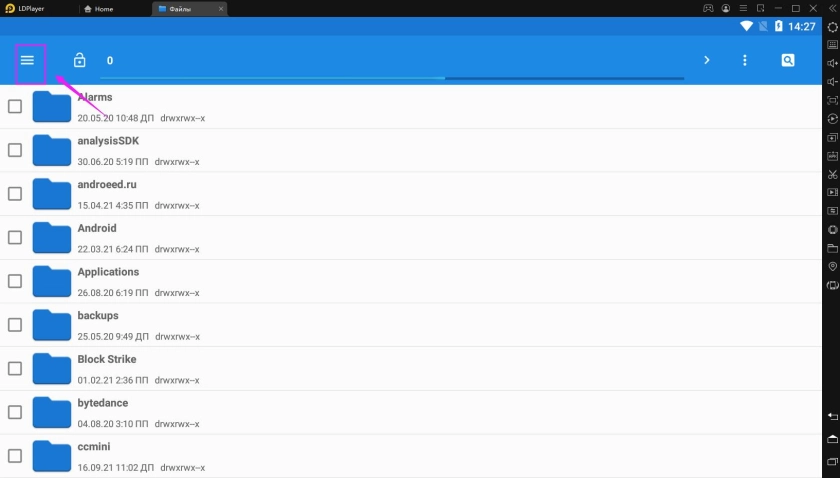Open the gamepad icon in the title bar
This screenshot has width=840, height=478.
click(708, 9)
